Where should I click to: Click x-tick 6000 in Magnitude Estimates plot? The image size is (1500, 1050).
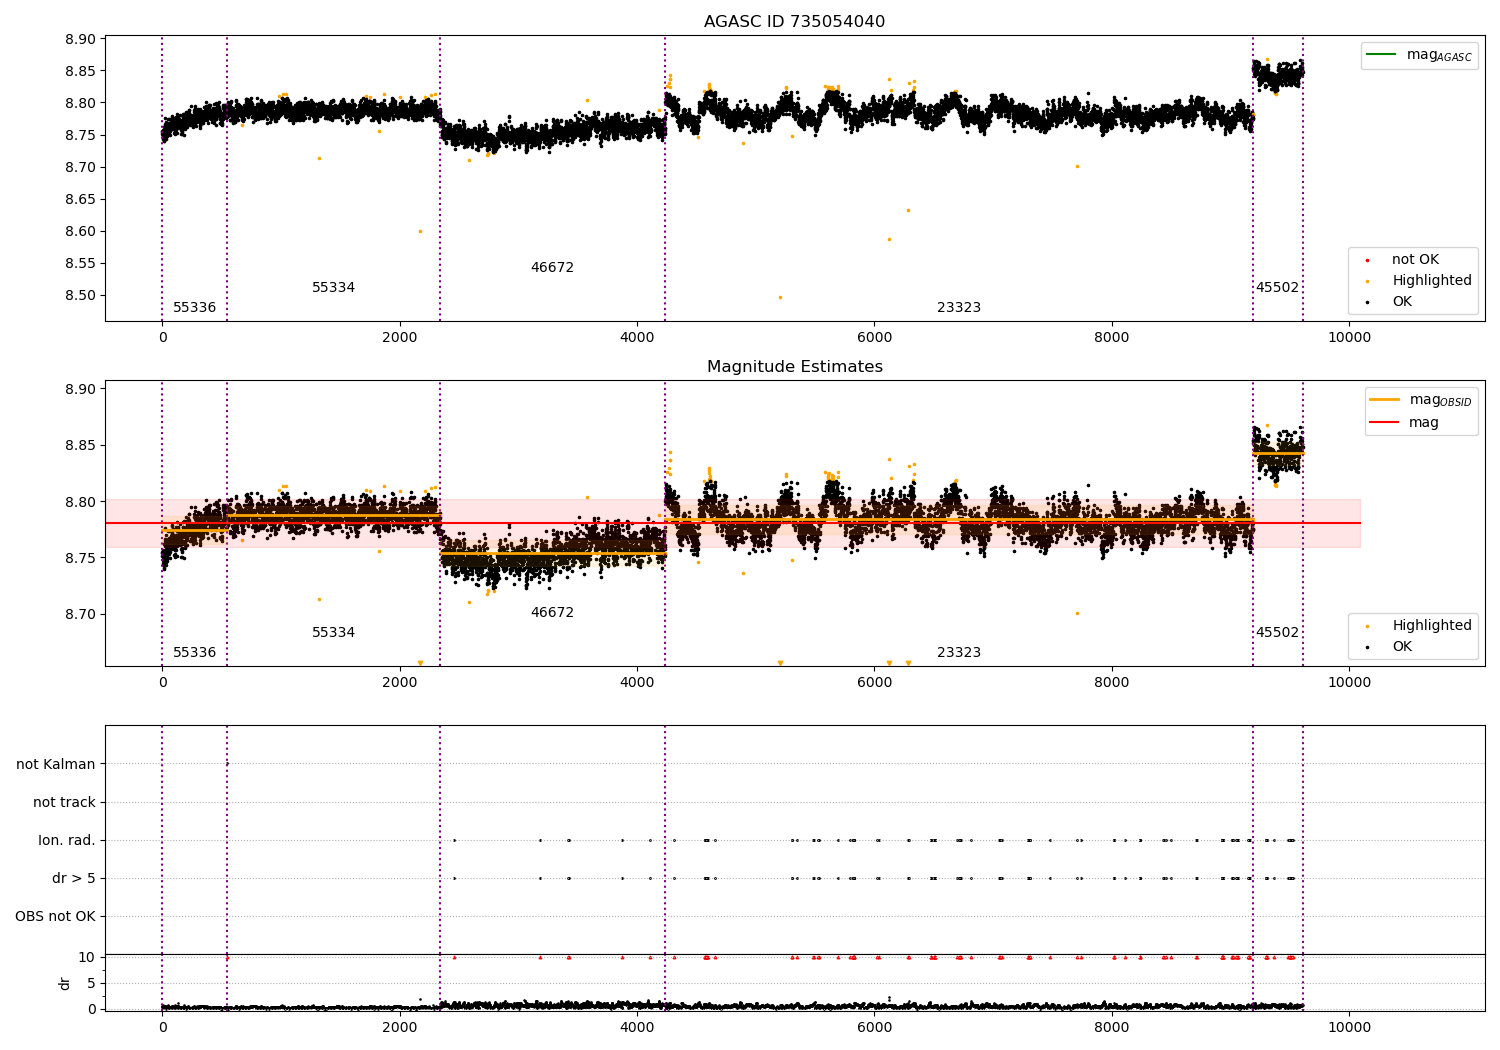click(x=874, y=682)
